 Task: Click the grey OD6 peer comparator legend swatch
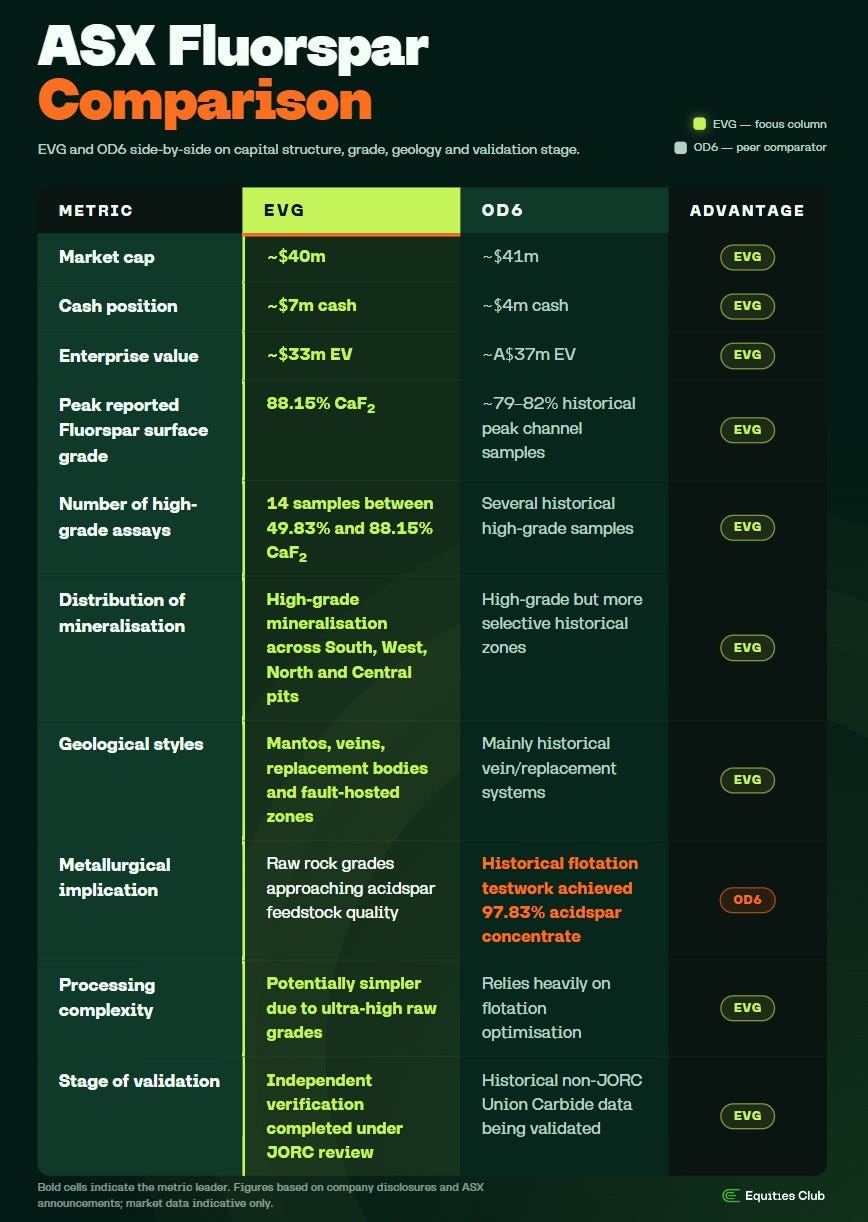click(x=680, y=147)
